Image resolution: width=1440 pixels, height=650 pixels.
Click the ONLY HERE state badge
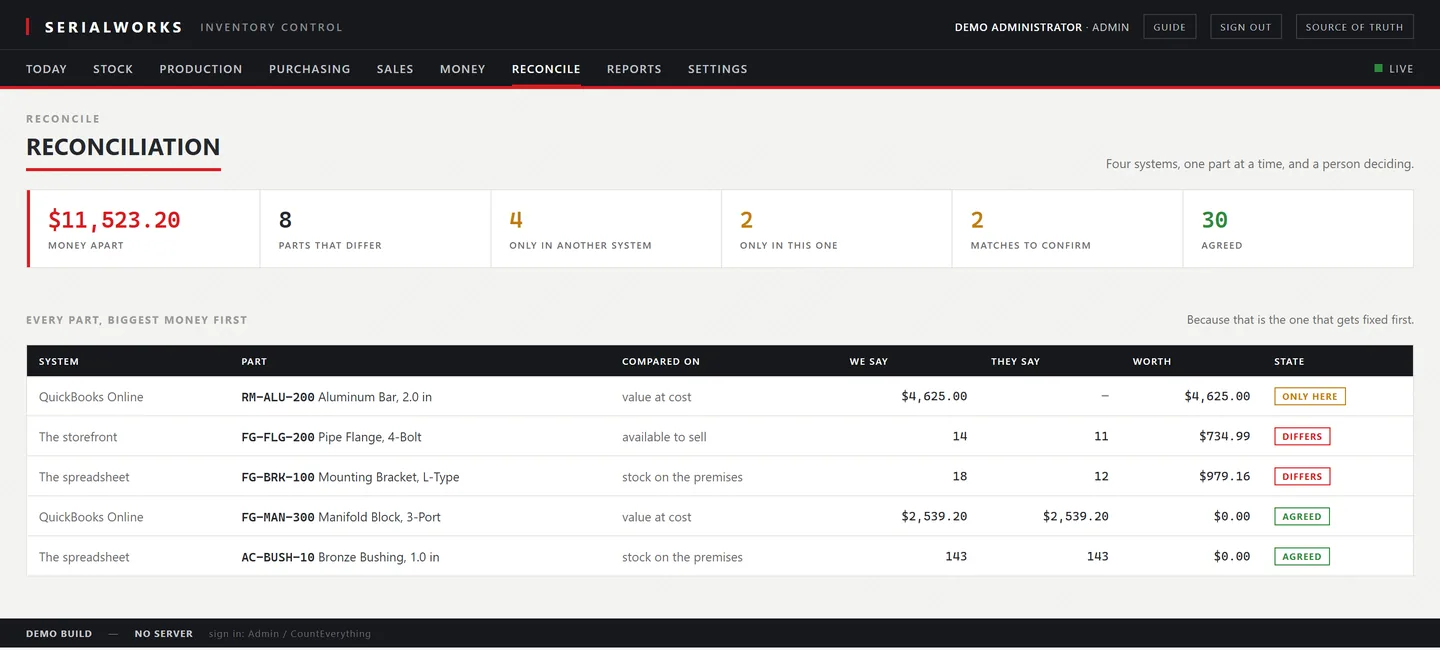coord(1310,397)
